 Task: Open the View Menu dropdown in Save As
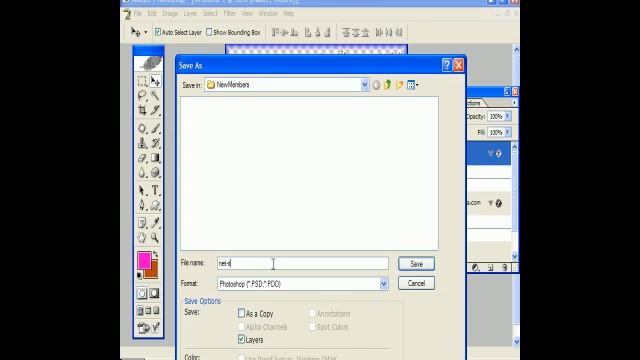click(x=413, y=85)
